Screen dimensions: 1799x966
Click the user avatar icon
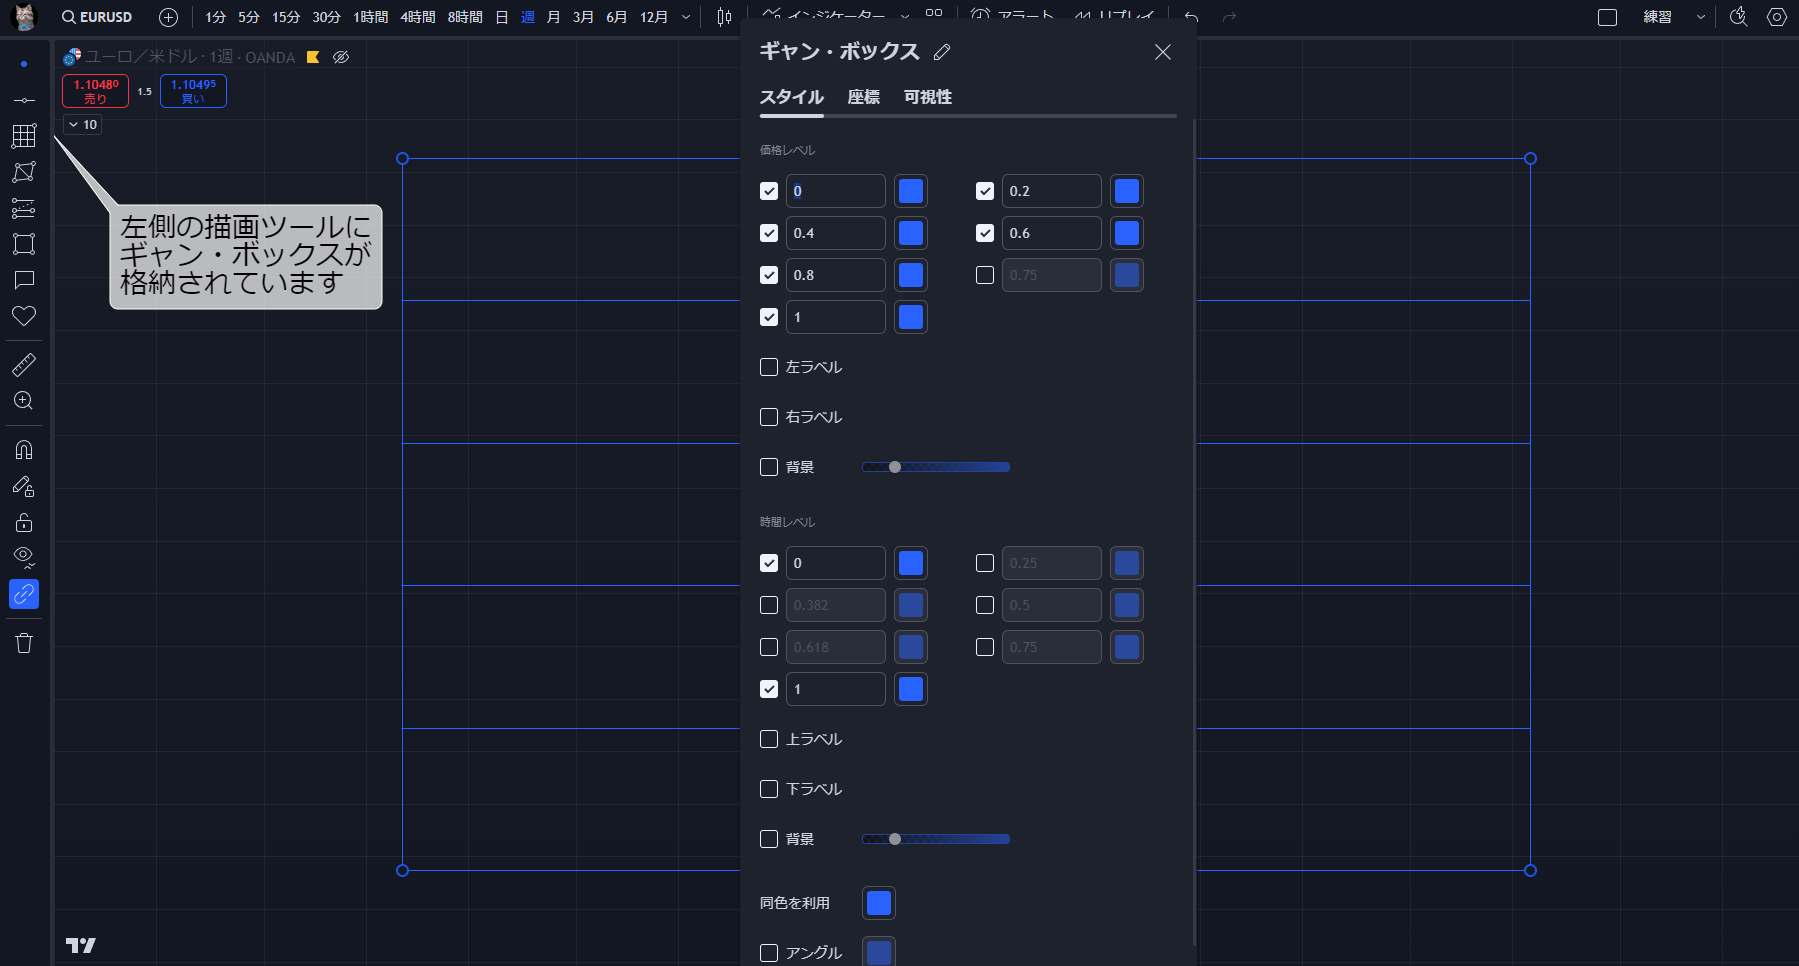[x=24, y=17]
